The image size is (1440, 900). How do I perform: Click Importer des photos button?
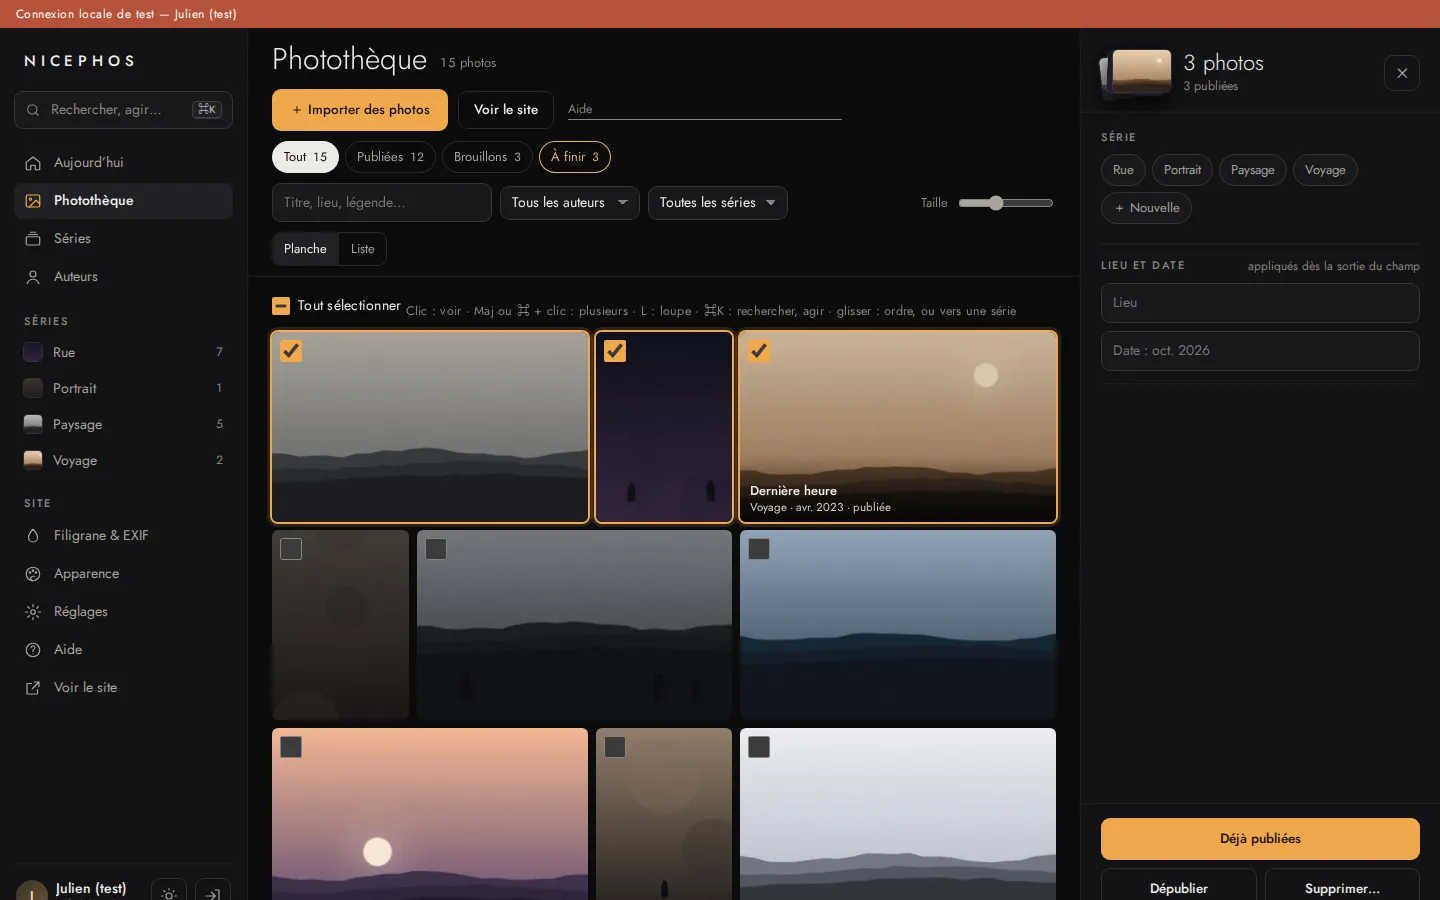[360, 110]
